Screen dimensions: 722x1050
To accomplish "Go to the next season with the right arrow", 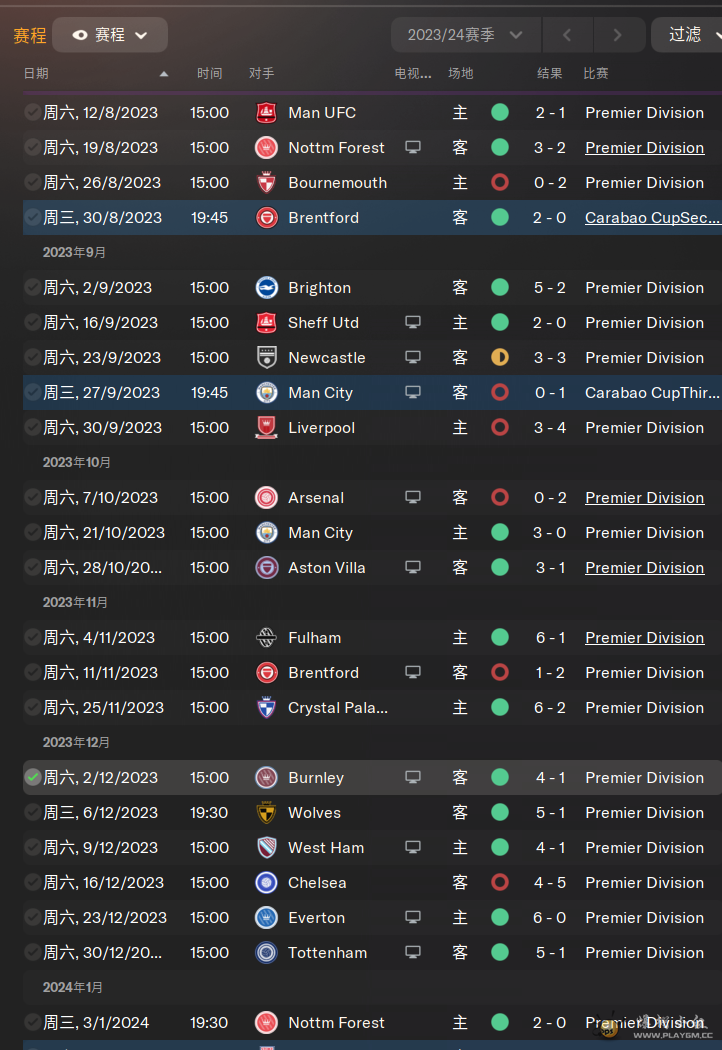I will point(618,35).
